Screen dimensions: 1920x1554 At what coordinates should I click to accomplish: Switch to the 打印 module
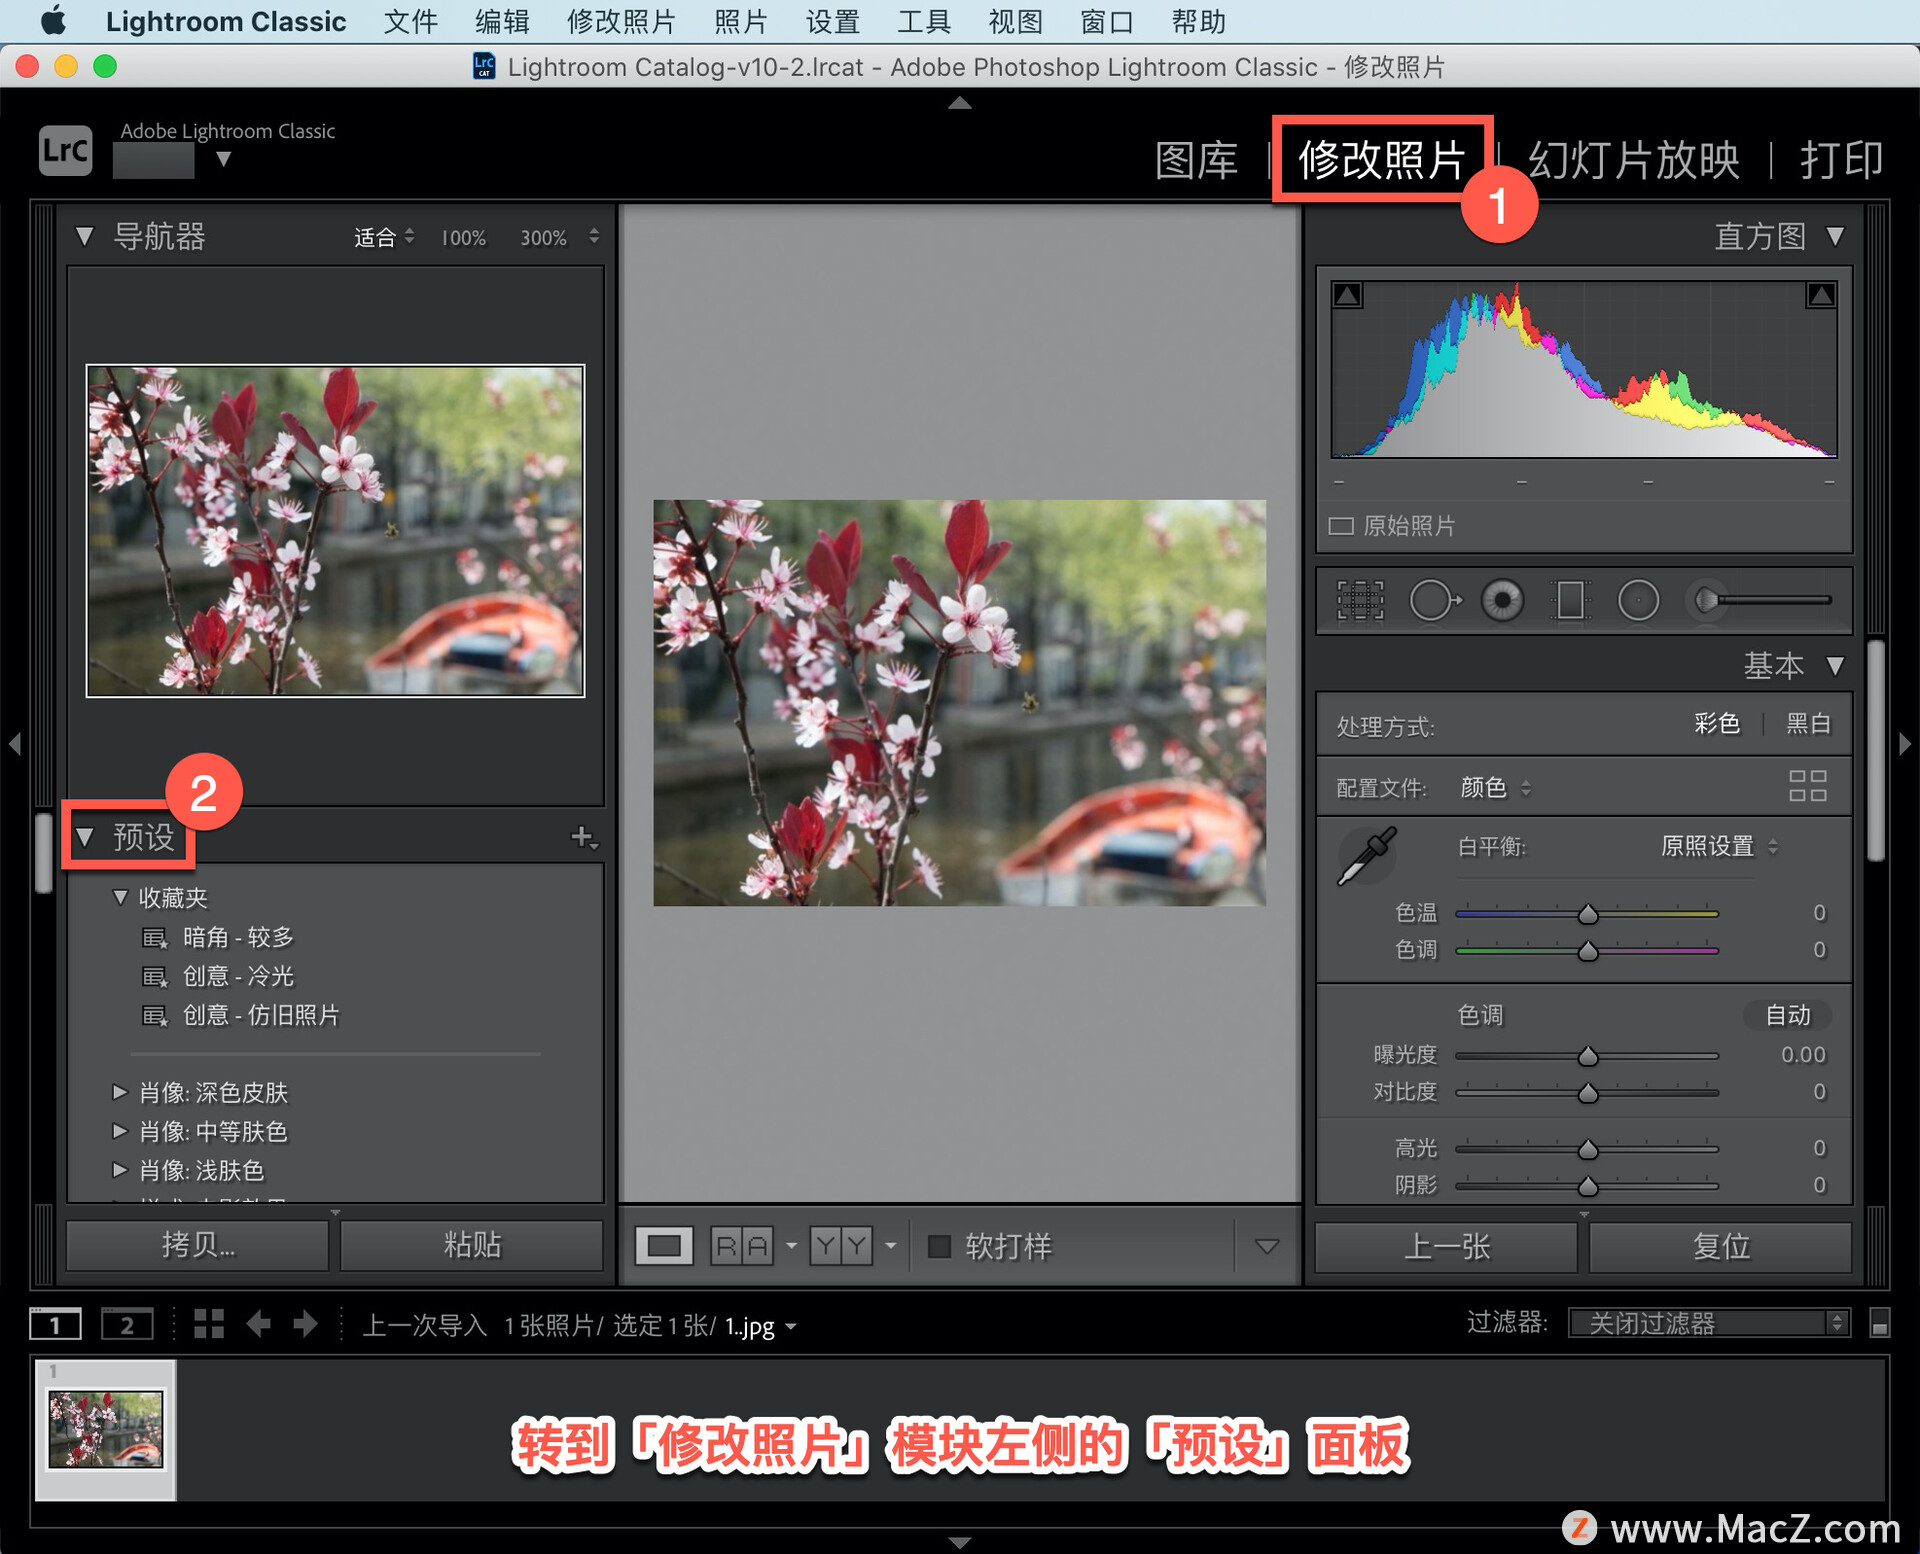(1842, 160)
